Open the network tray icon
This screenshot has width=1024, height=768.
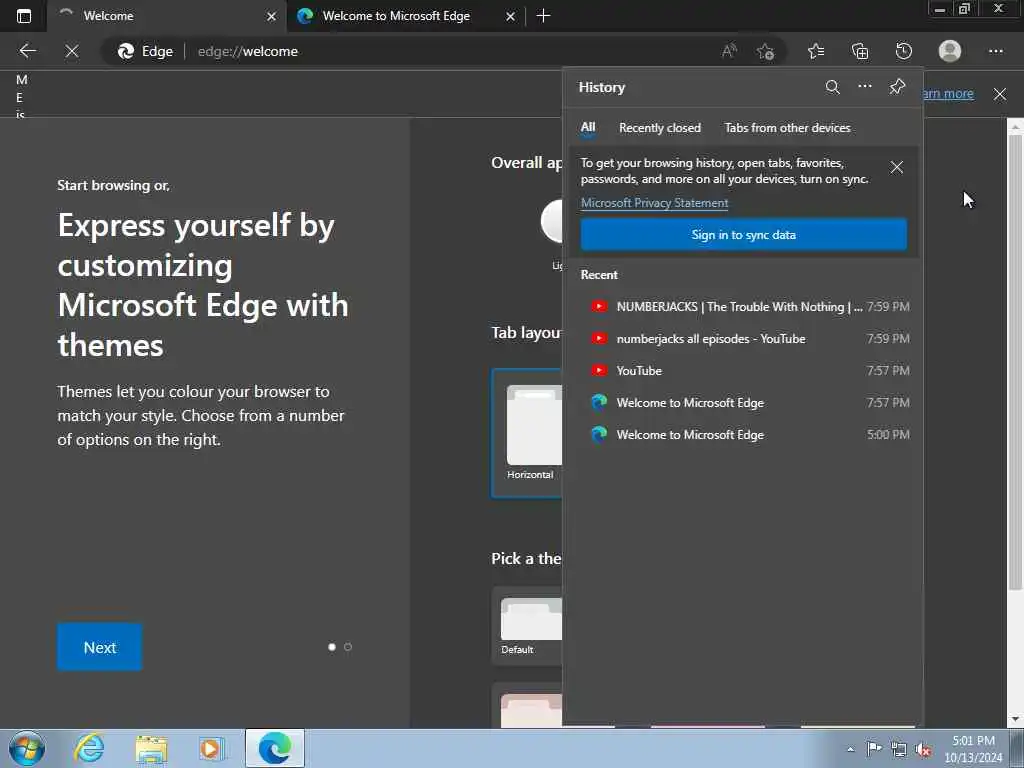coord(899,749)
